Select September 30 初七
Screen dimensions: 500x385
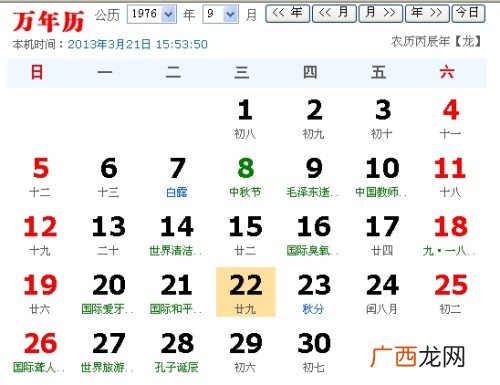point(314,352)
